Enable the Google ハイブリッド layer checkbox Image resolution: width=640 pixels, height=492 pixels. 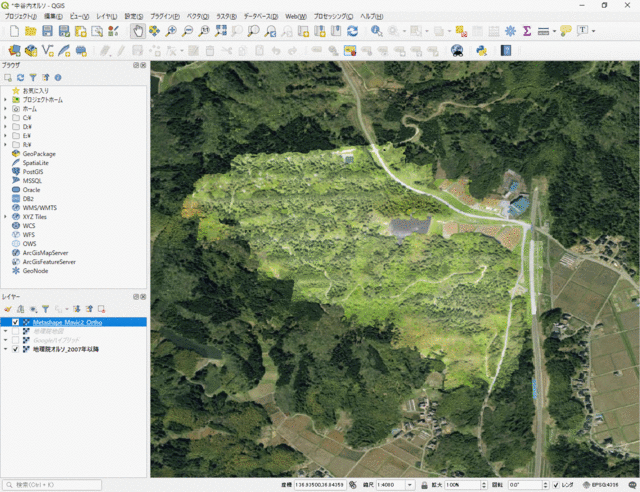click(16, 340)
